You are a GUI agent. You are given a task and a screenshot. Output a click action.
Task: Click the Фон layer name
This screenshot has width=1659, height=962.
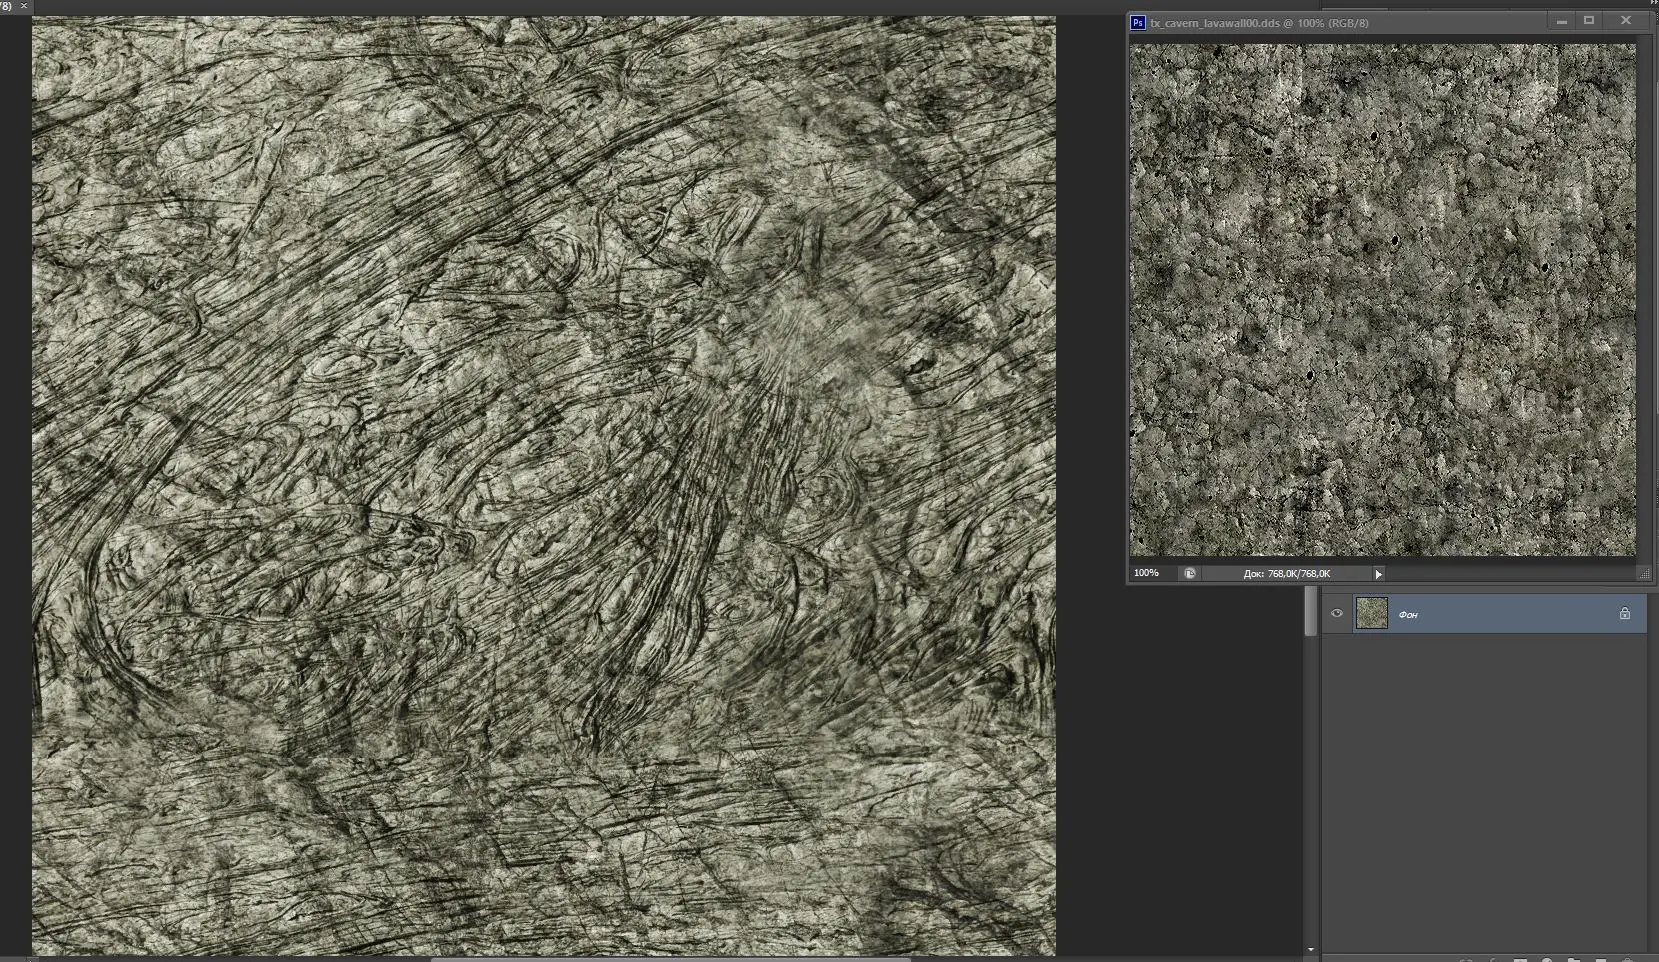pos(1408,615)
